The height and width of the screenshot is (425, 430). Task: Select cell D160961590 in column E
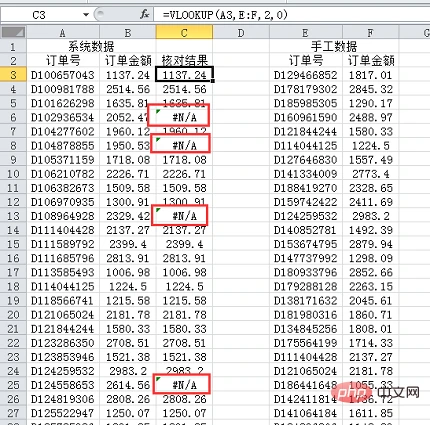point(306,117)
